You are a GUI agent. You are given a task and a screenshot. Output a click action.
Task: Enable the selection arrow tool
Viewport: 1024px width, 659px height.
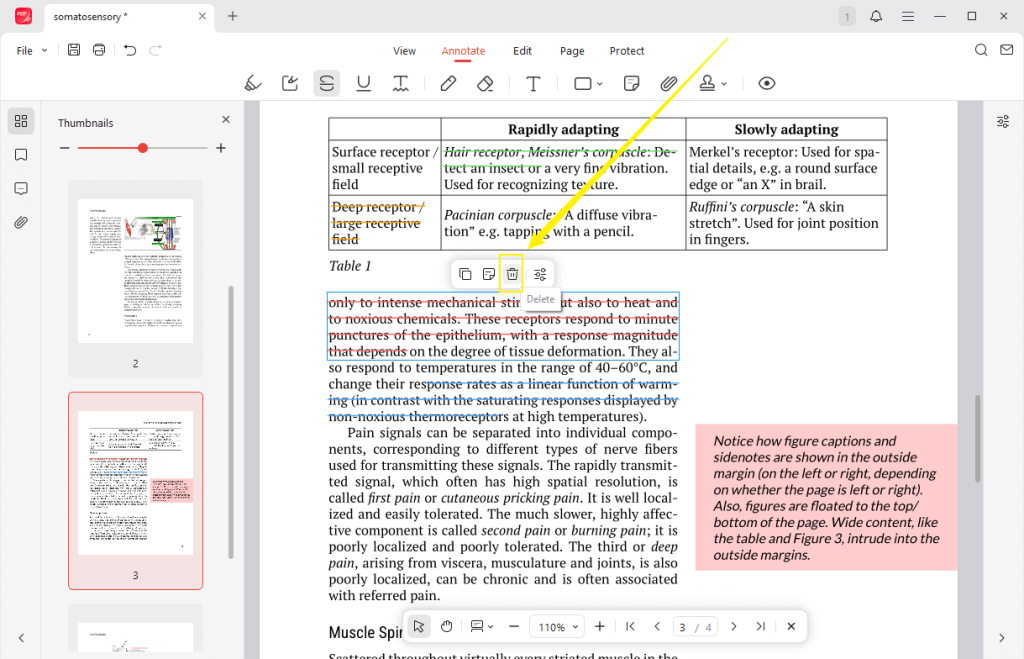click(x=418, y=626)
